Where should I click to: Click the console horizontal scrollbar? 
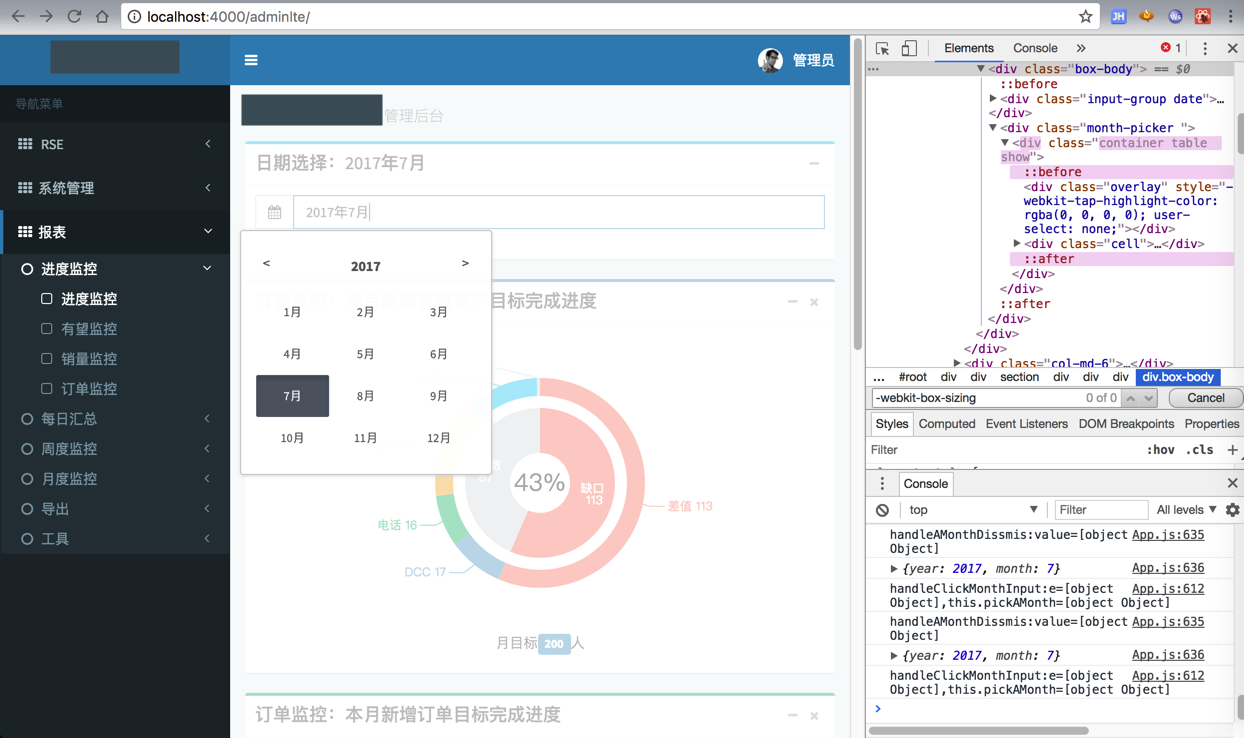click(978, 730)
